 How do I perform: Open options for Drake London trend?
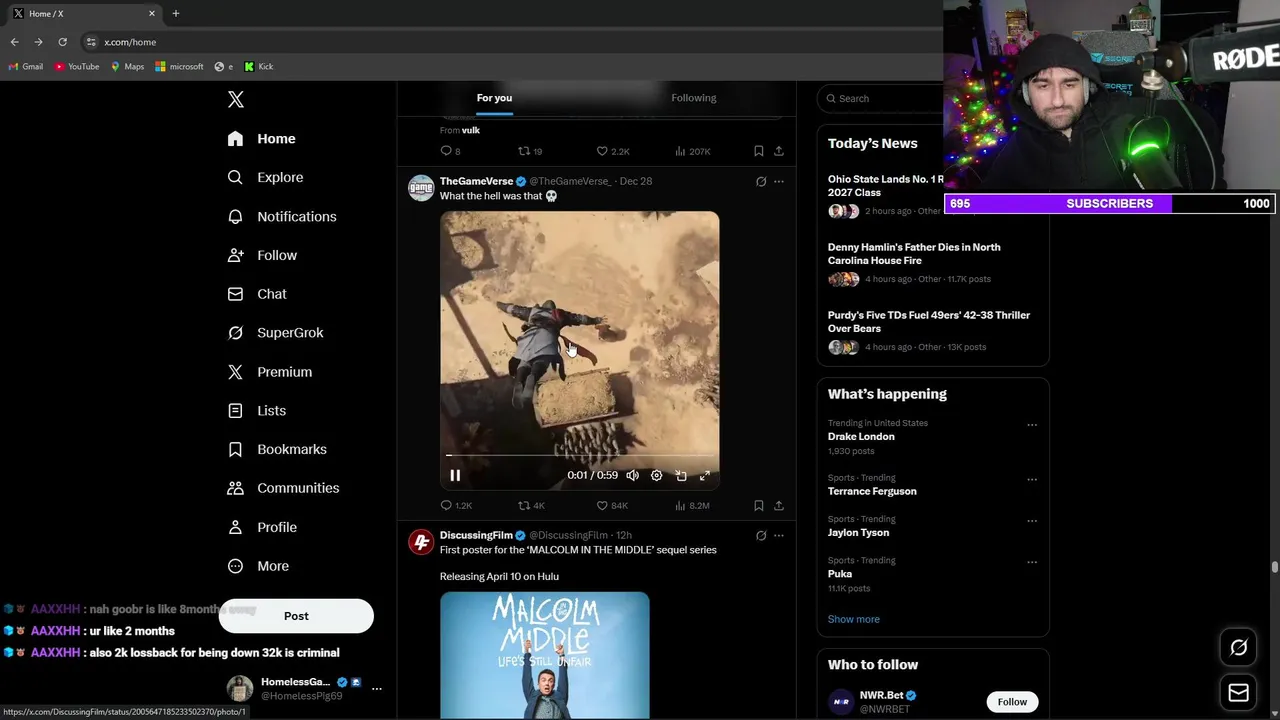click(1032, 425)
